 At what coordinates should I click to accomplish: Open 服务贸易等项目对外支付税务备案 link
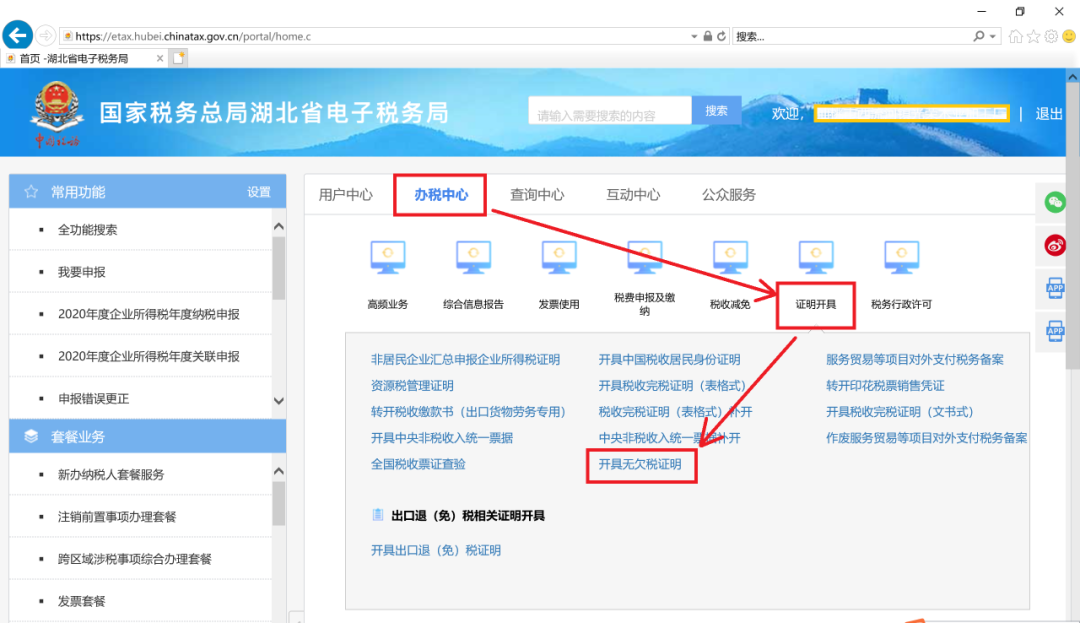click(915, 359)
